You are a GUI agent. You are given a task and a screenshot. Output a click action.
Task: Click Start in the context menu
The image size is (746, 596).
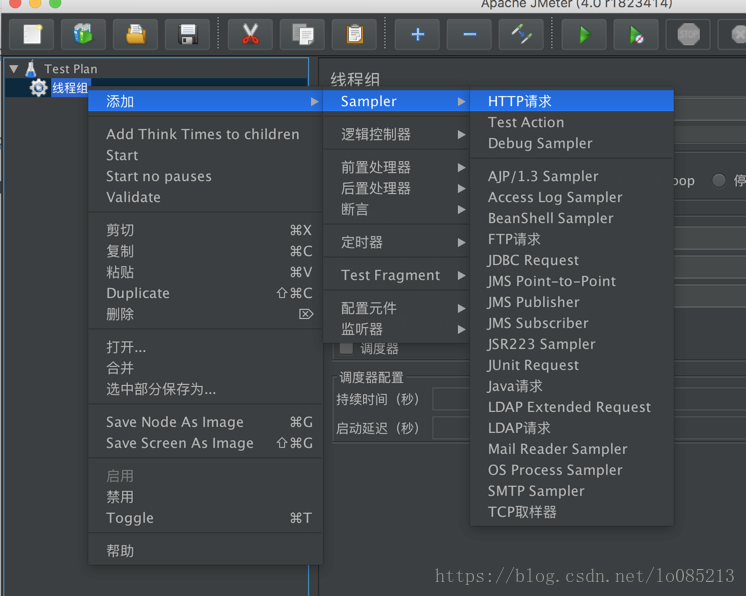click(x=206, y=155)
